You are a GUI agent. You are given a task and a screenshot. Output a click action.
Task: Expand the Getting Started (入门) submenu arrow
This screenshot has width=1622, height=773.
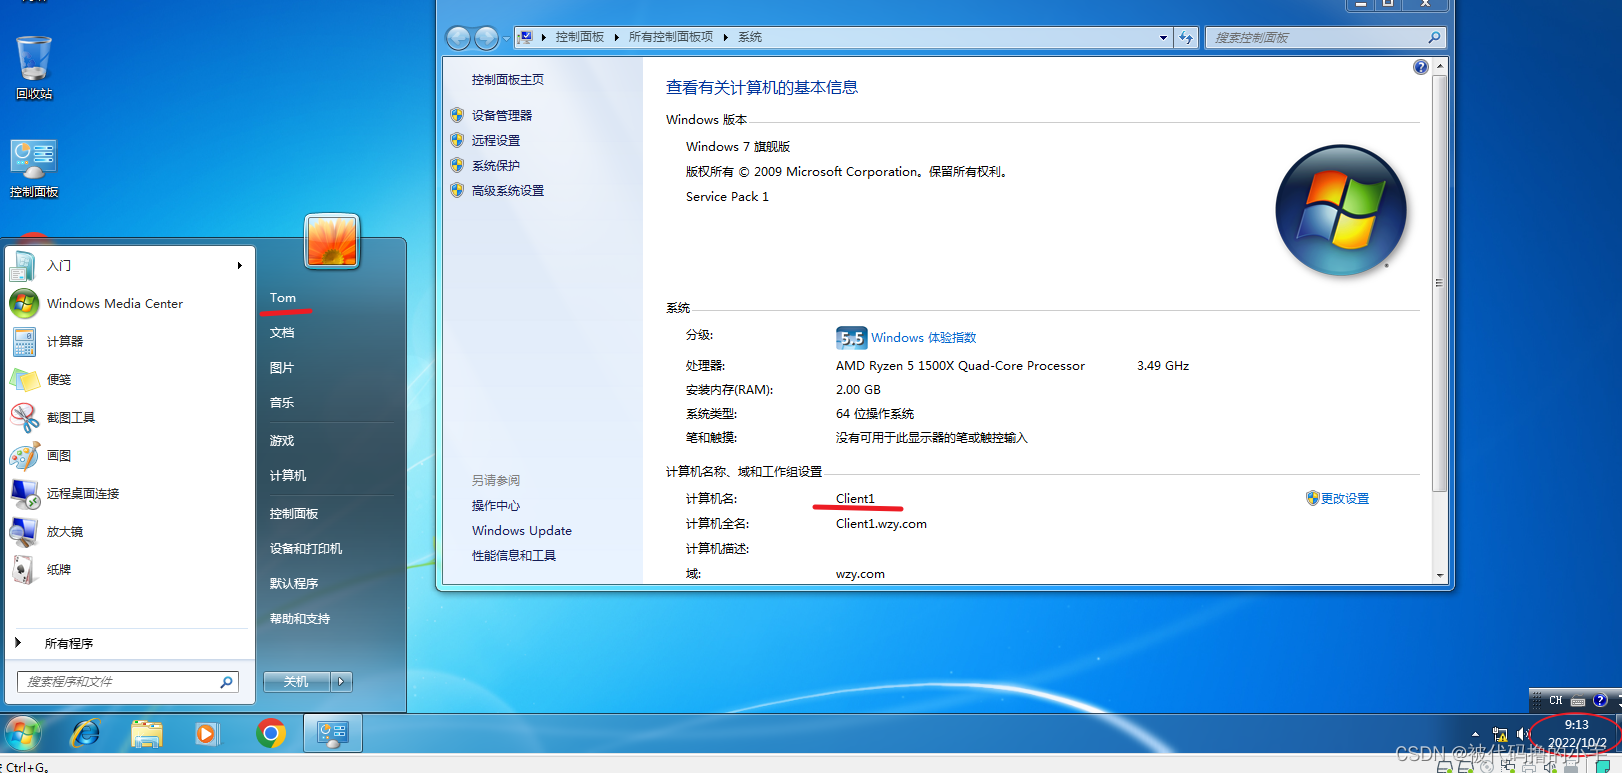pyautogui.click(x=239, y=265)
